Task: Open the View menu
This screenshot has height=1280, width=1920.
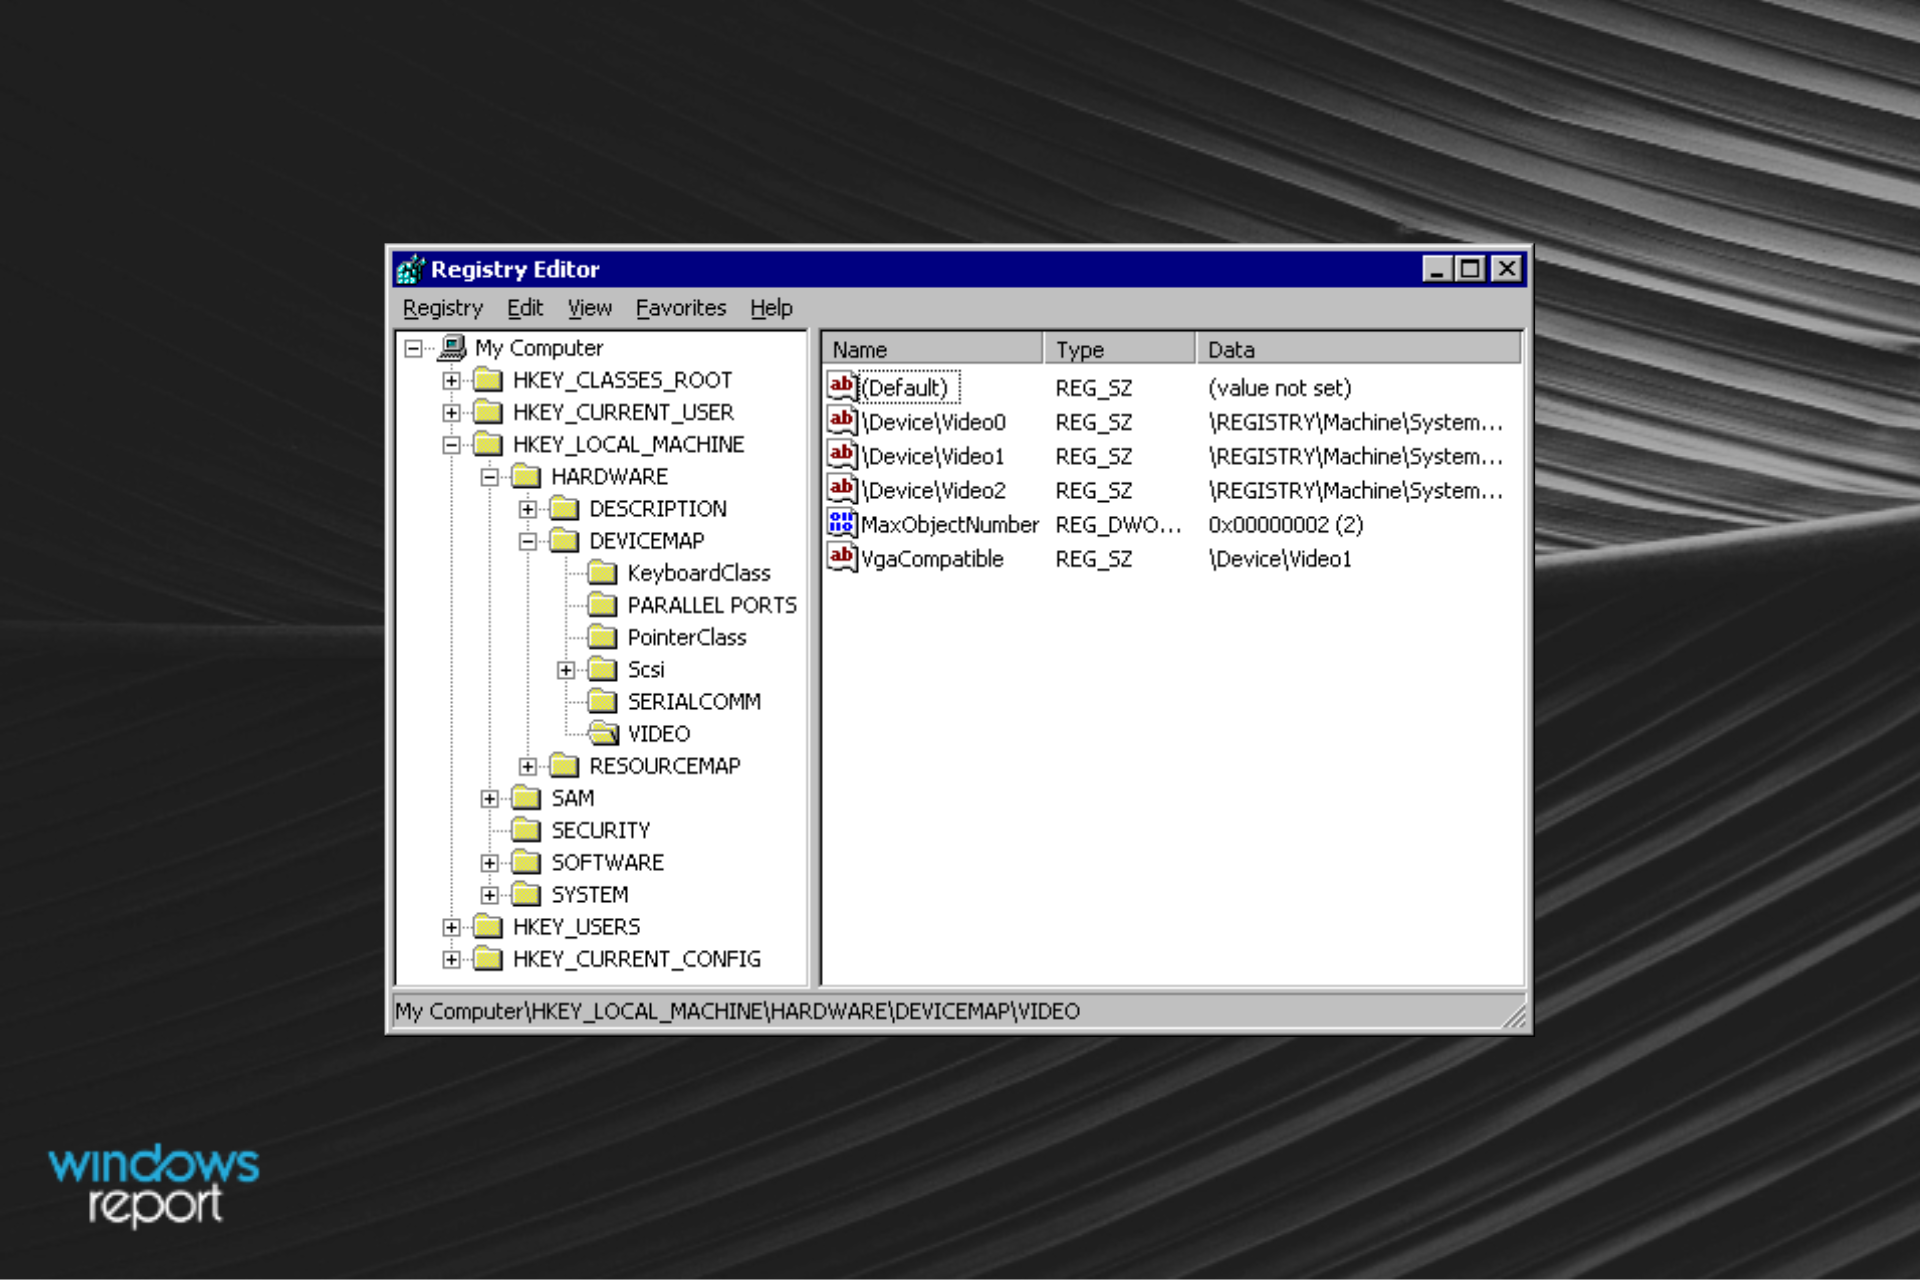Action: [590, 308]
